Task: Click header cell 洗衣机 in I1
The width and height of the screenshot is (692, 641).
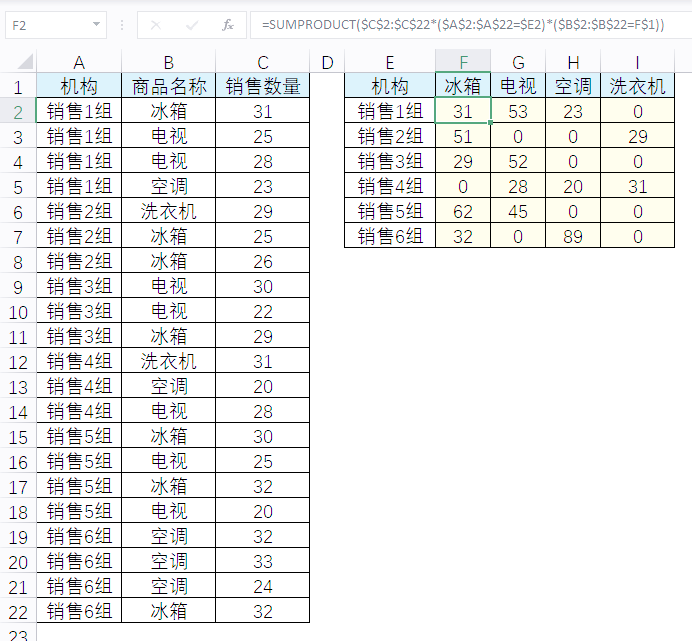Action: tap(637, 86)
